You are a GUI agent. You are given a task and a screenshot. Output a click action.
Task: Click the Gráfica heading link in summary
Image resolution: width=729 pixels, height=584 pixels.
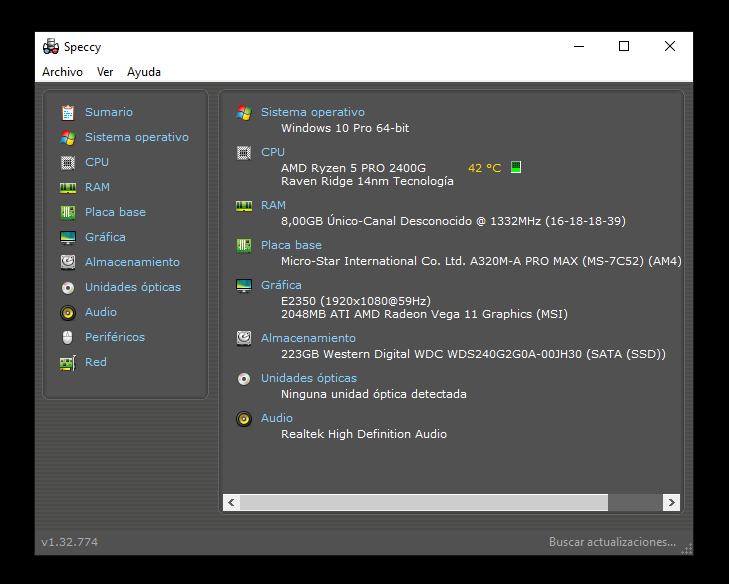pos(281,285)
